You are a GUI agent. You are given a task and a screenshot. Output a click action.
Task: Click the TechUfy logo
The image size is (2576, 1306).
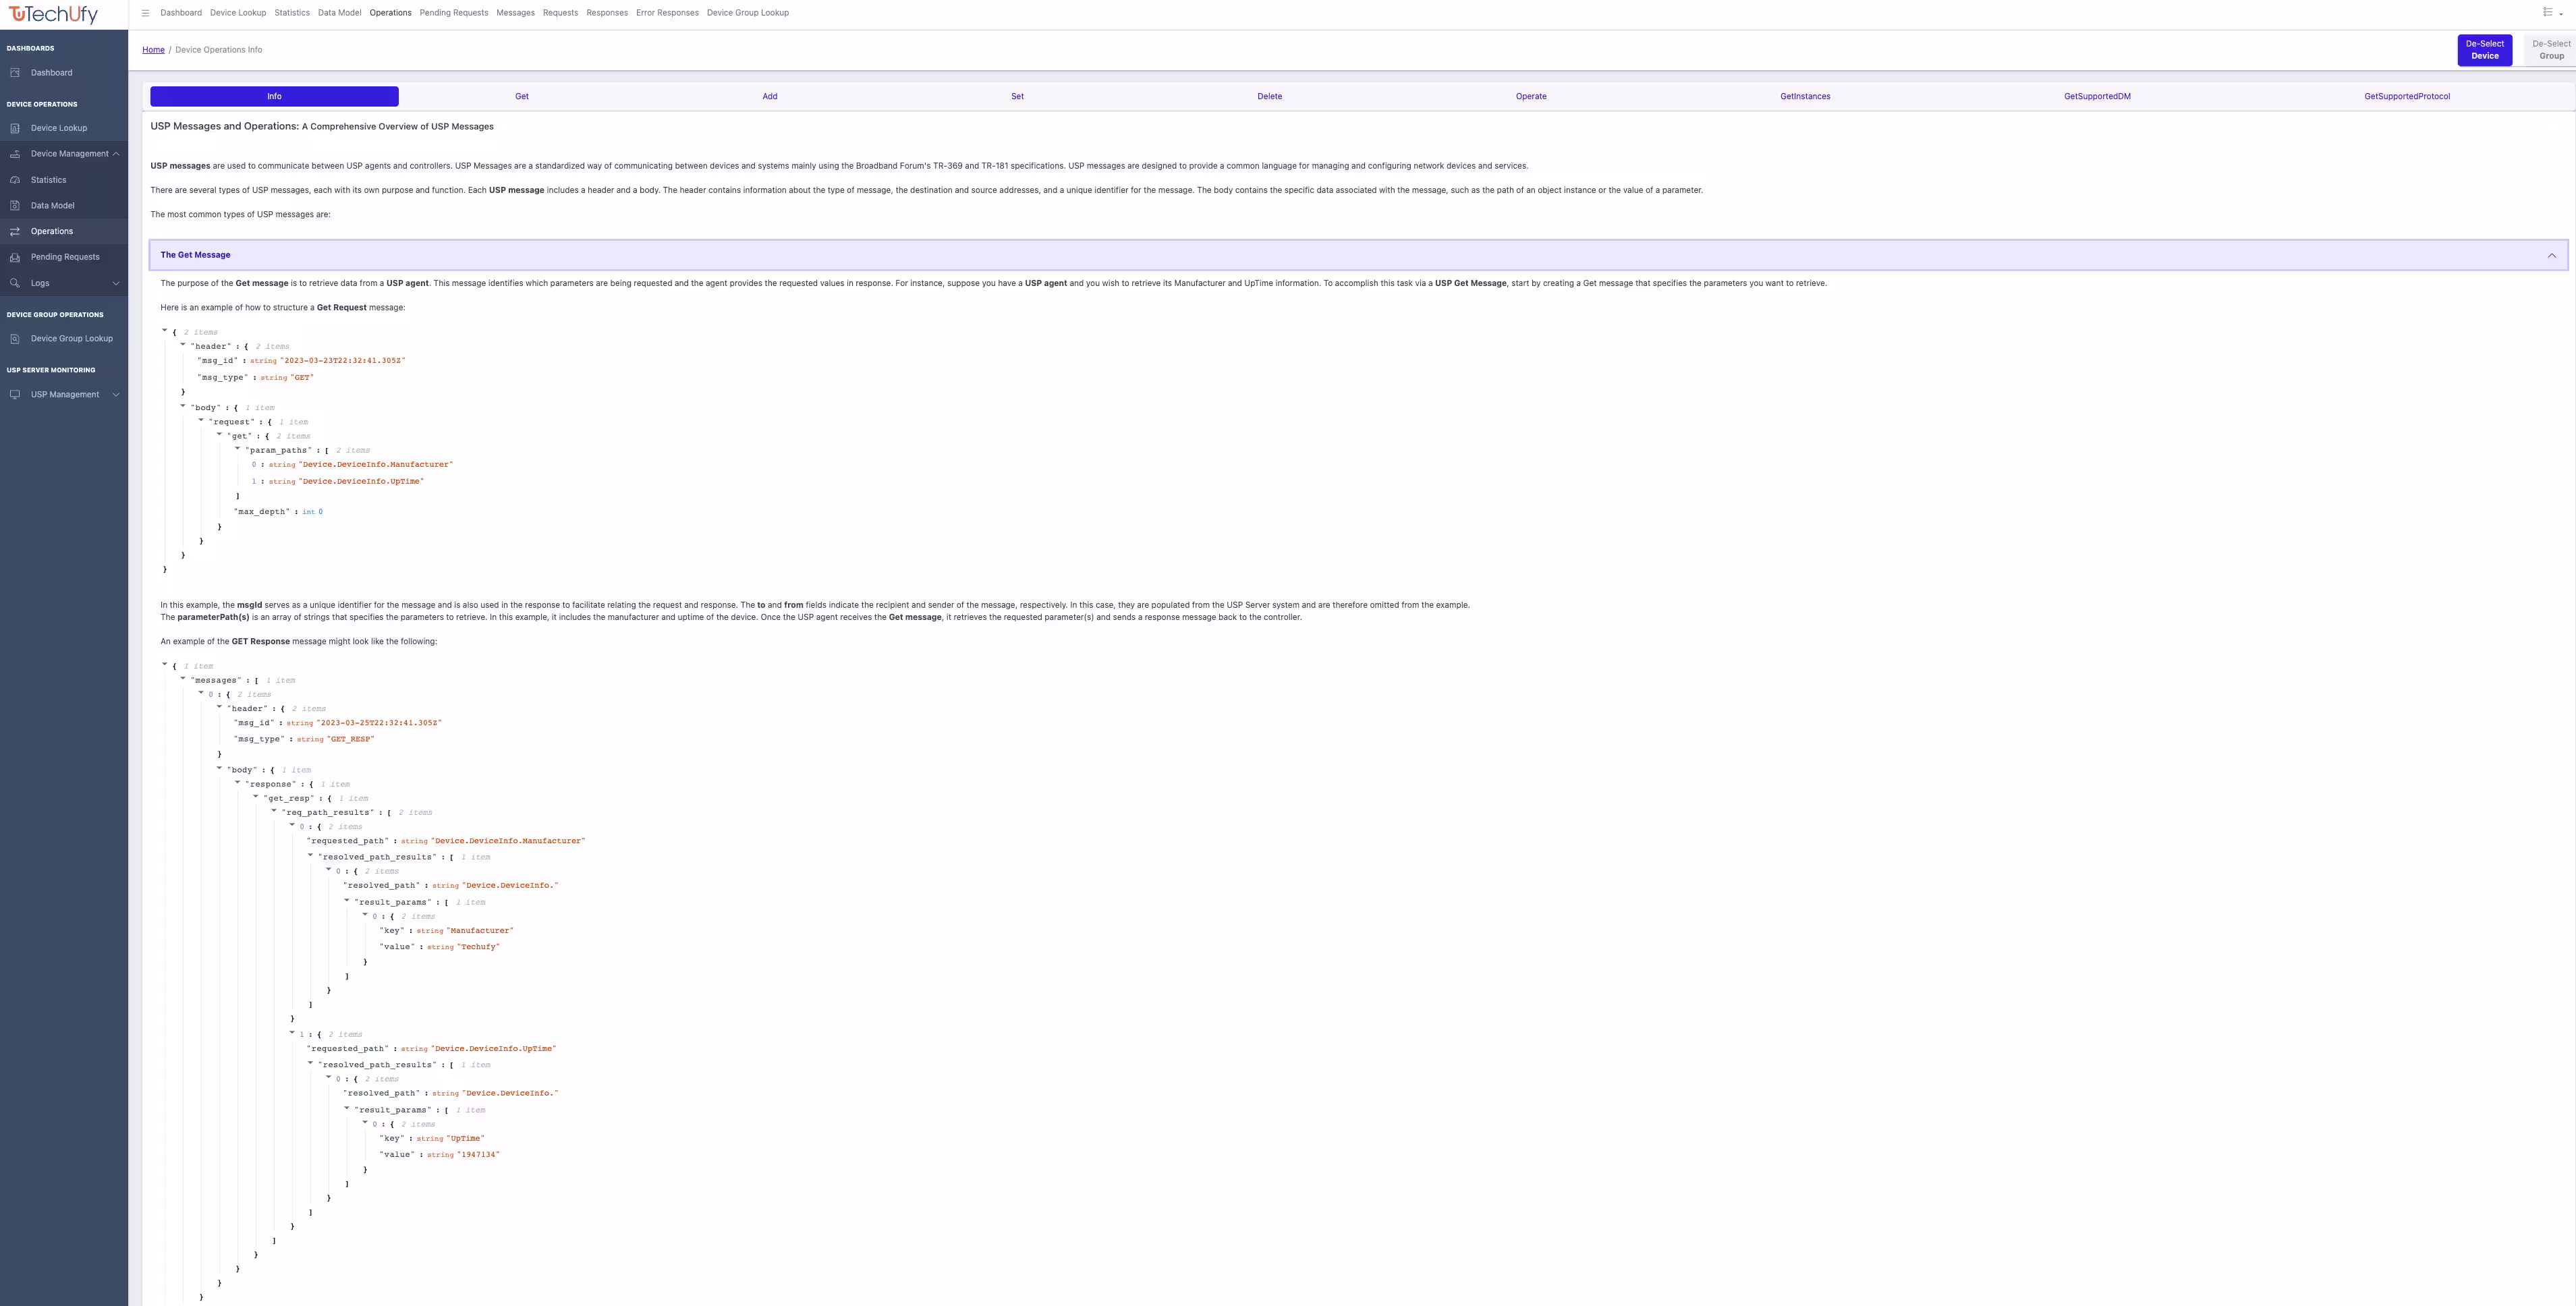pos(54,14)
